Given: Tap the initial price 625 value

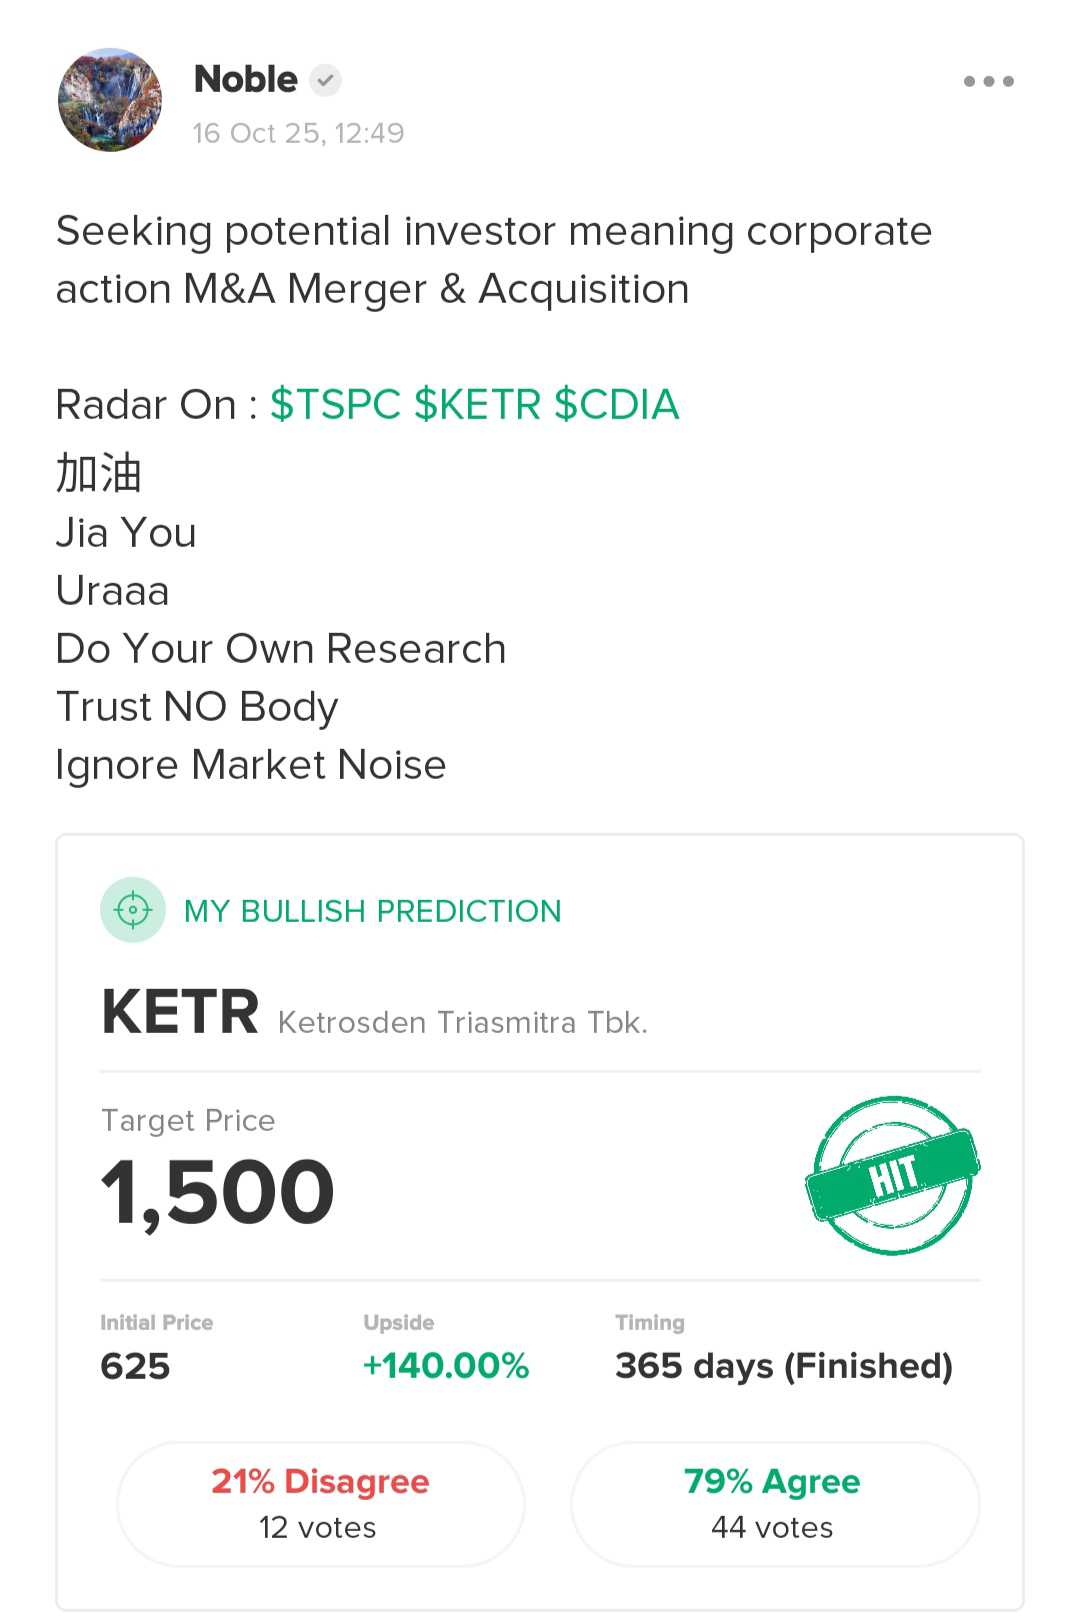Looking at the screenshot, I should (x=136, y=1366).
